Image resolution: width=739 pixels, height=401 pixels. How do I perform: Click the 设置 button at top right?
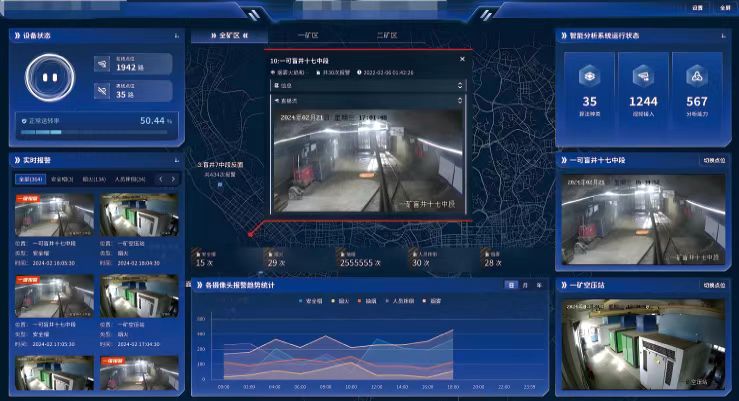point(698,8)
